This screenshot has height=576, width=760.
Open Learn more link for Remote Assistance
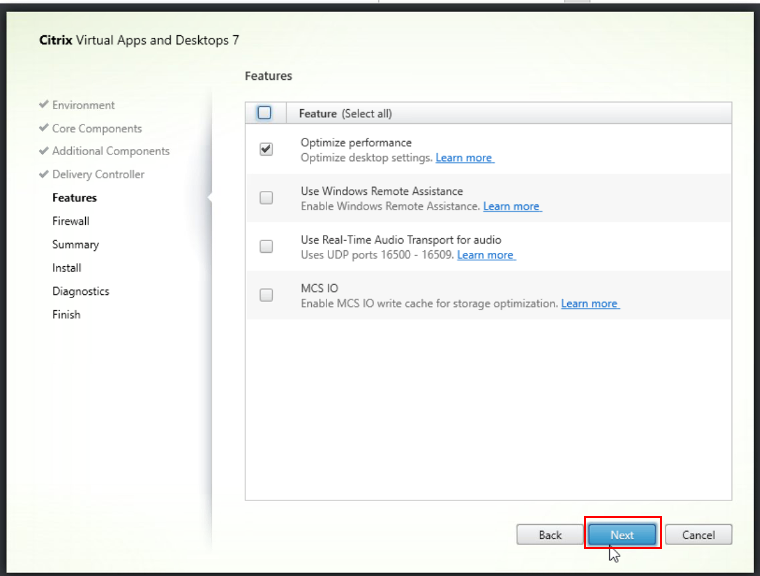click(511, 206)
